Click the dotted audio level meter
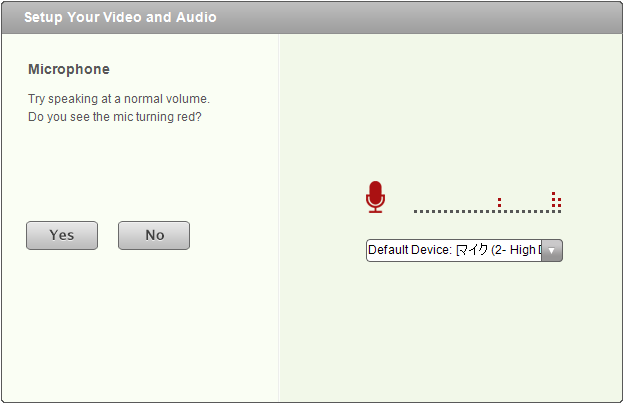The image size is (624, 404). point(488,203)
